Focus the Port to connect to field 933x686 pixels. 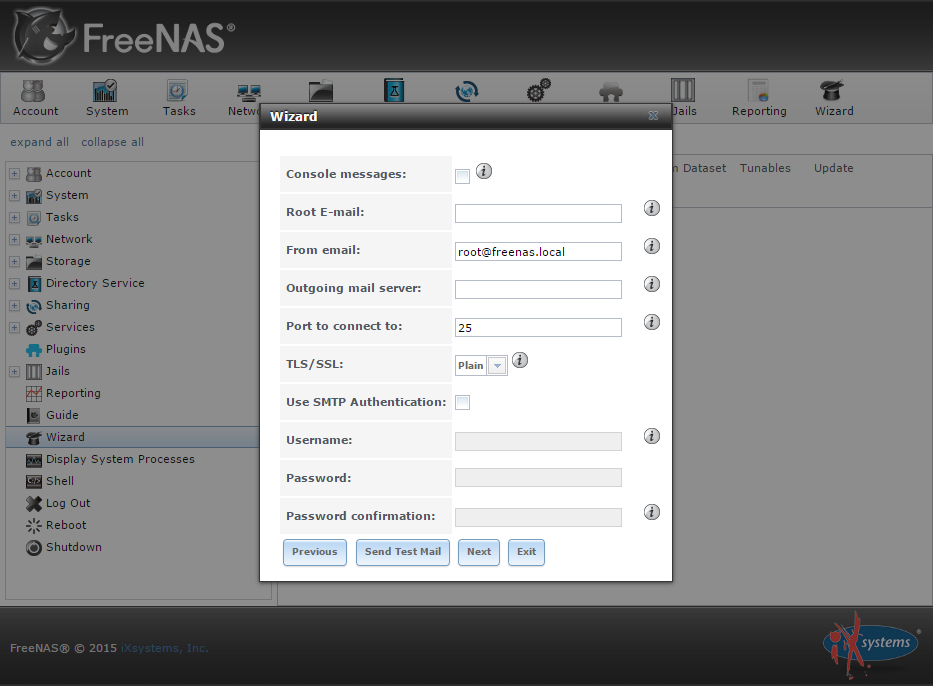538,328
